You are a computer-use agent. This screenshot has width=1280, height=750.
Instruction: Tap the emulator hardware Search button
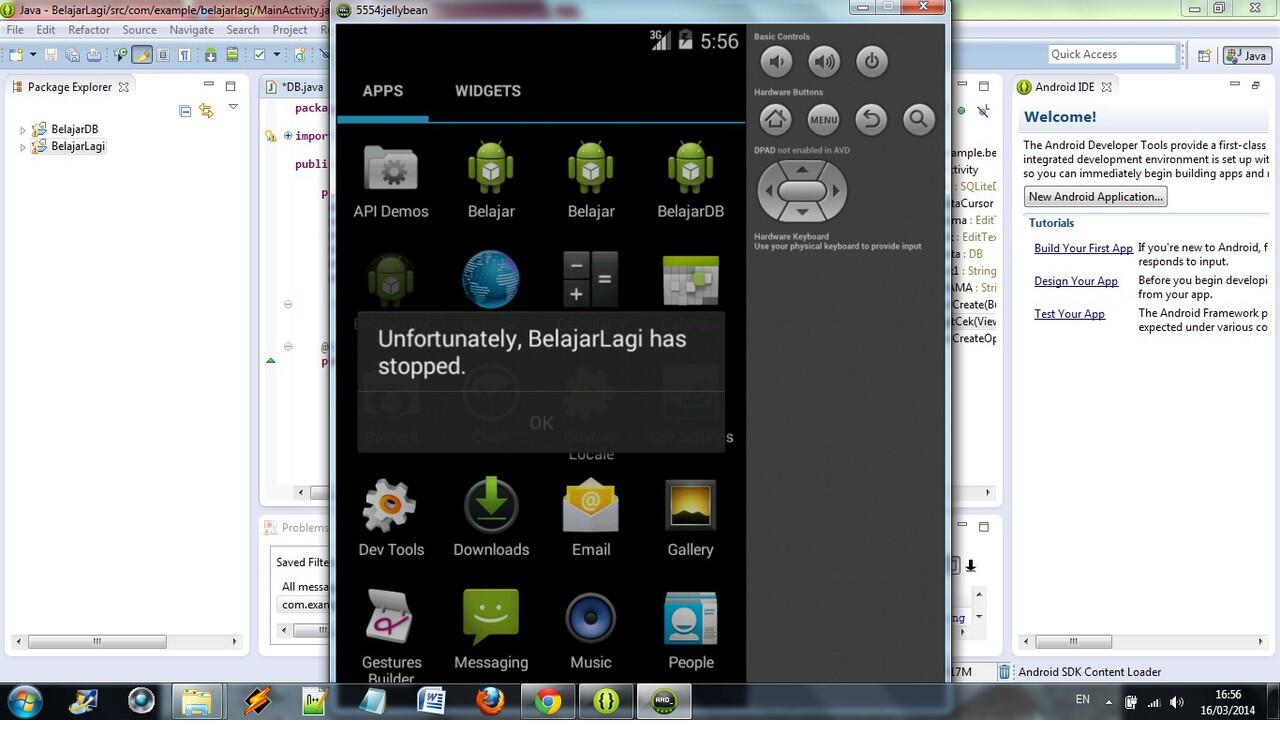(x=918, y=120)
